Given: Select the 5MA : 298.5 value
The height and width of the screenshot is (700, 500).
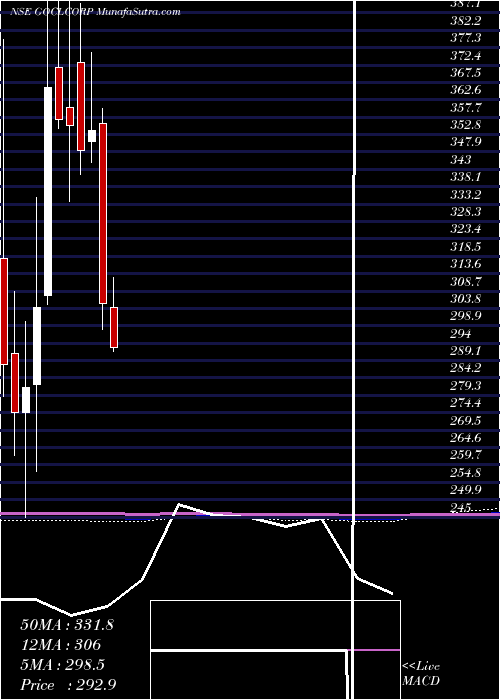Looking at the screenshot, I should 62,665.
